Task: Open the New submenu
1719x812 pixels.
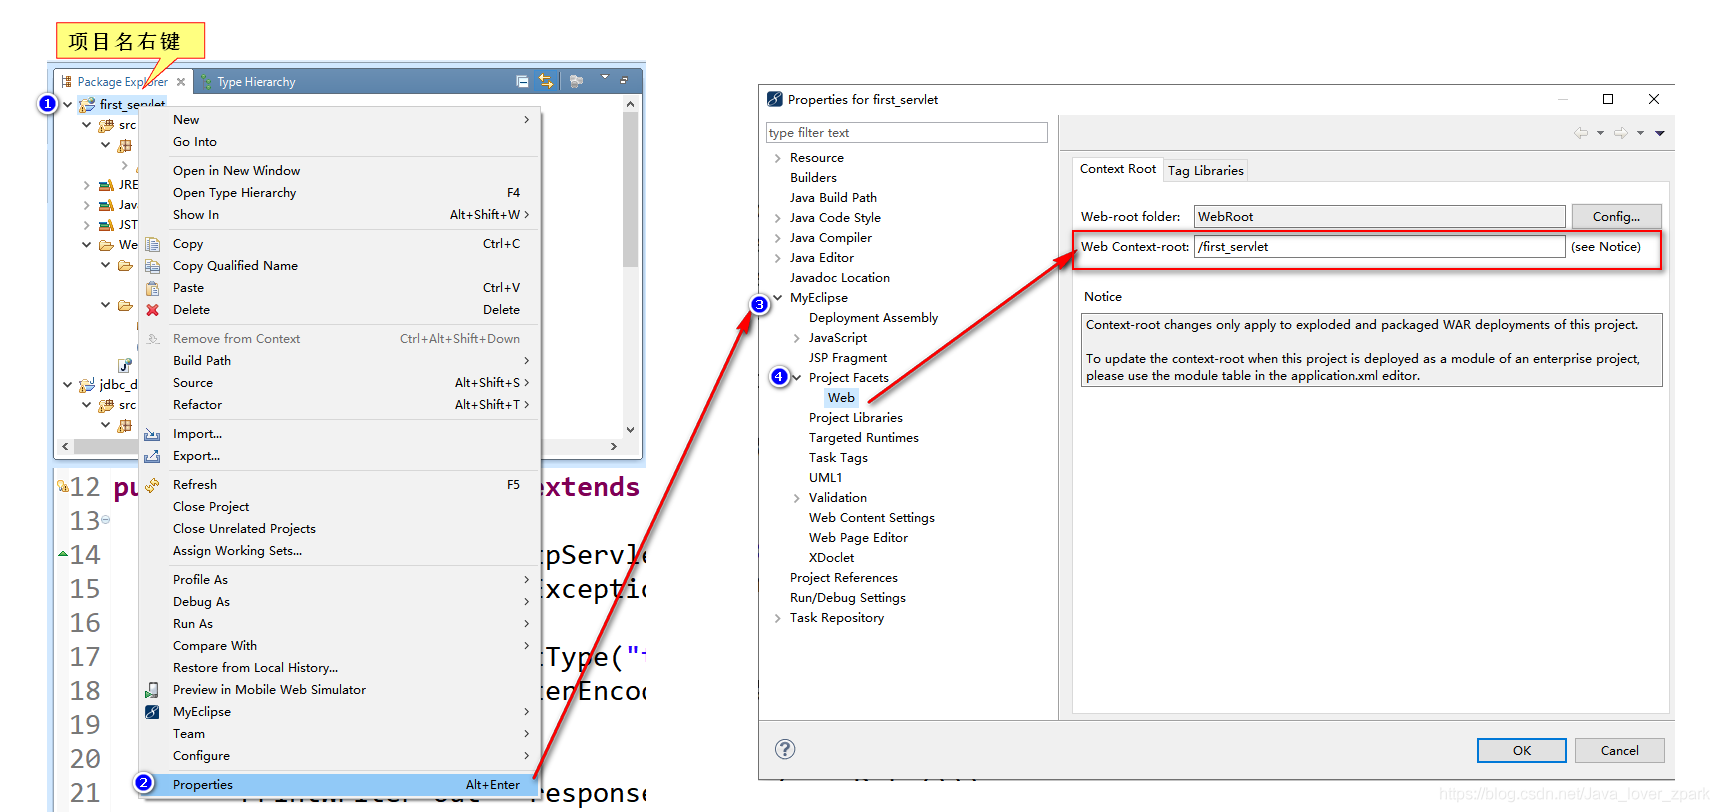Action: click(x=340, y=120)
